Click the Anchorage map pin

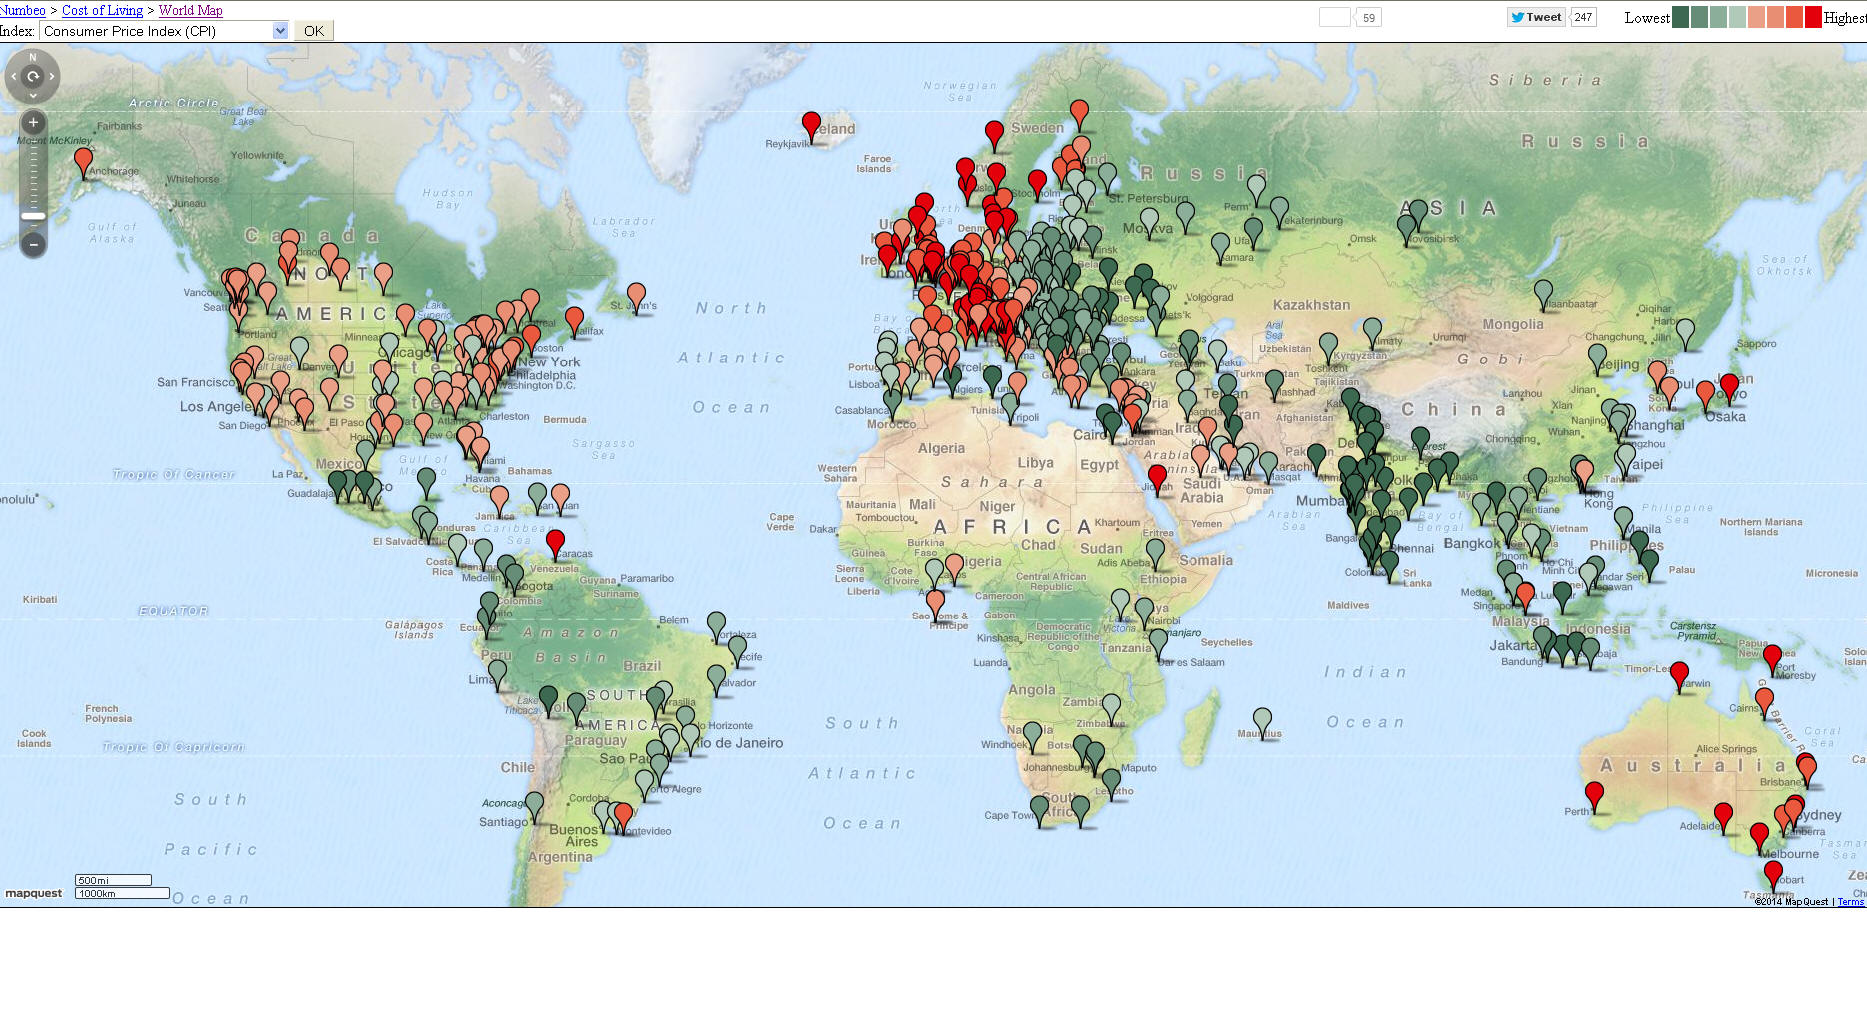(x=84, y=160)
